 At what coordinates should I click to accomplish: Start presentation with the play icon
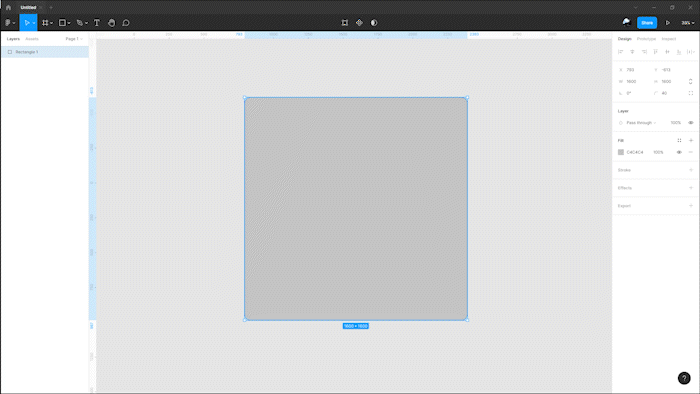tap(668, 23)
